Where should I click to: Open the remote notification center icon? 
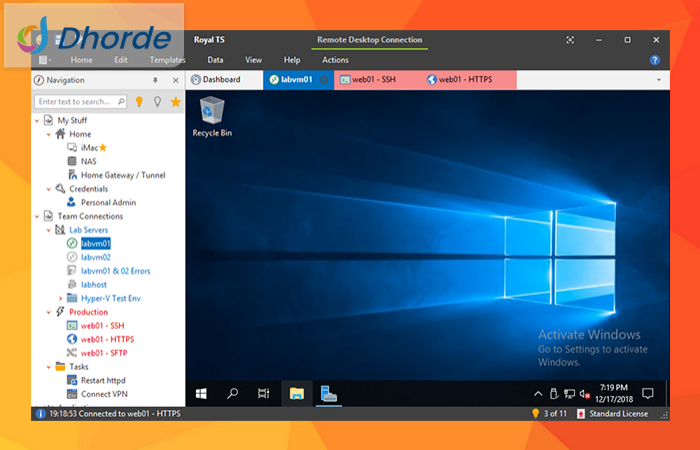point(648,394)
